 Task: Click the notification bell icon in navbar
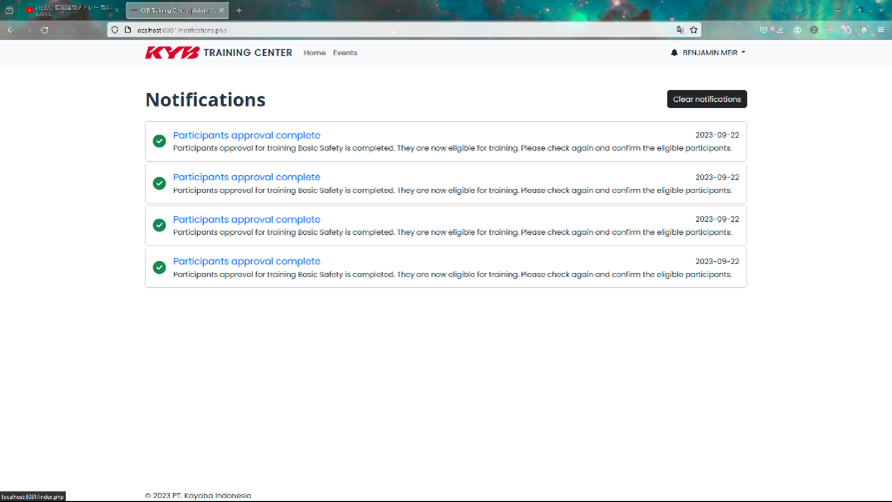(x=674, y=53)
